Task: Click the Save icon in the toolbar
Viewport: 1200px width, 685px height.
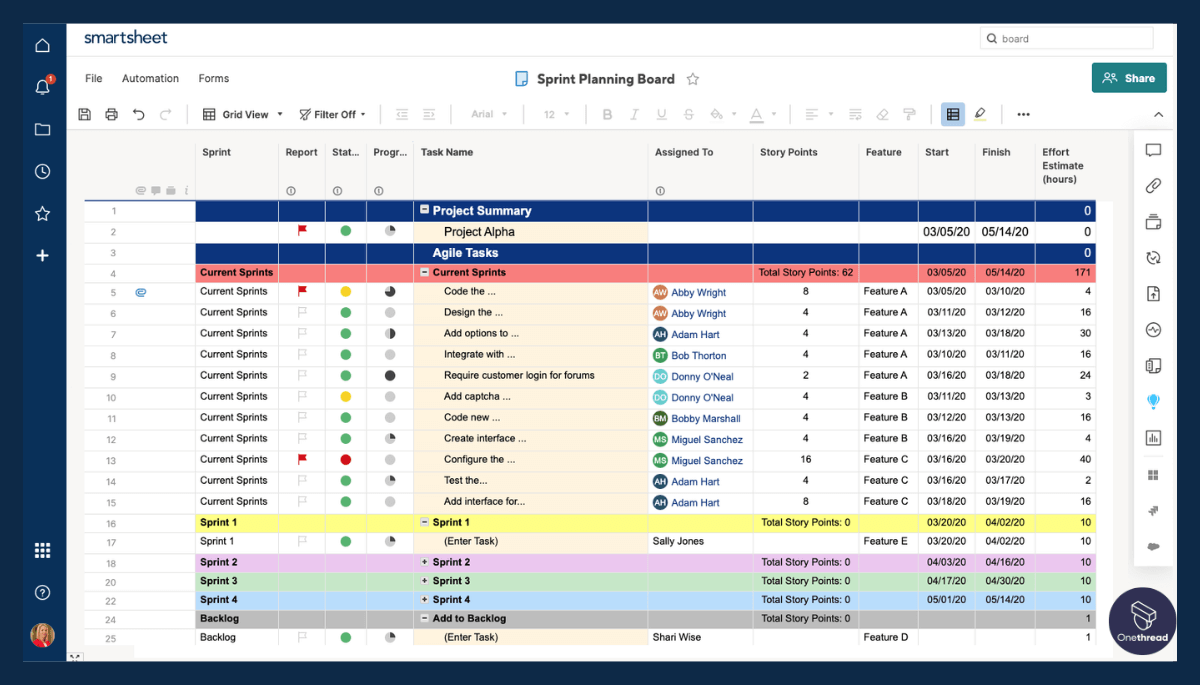Action: click(85, 114)
